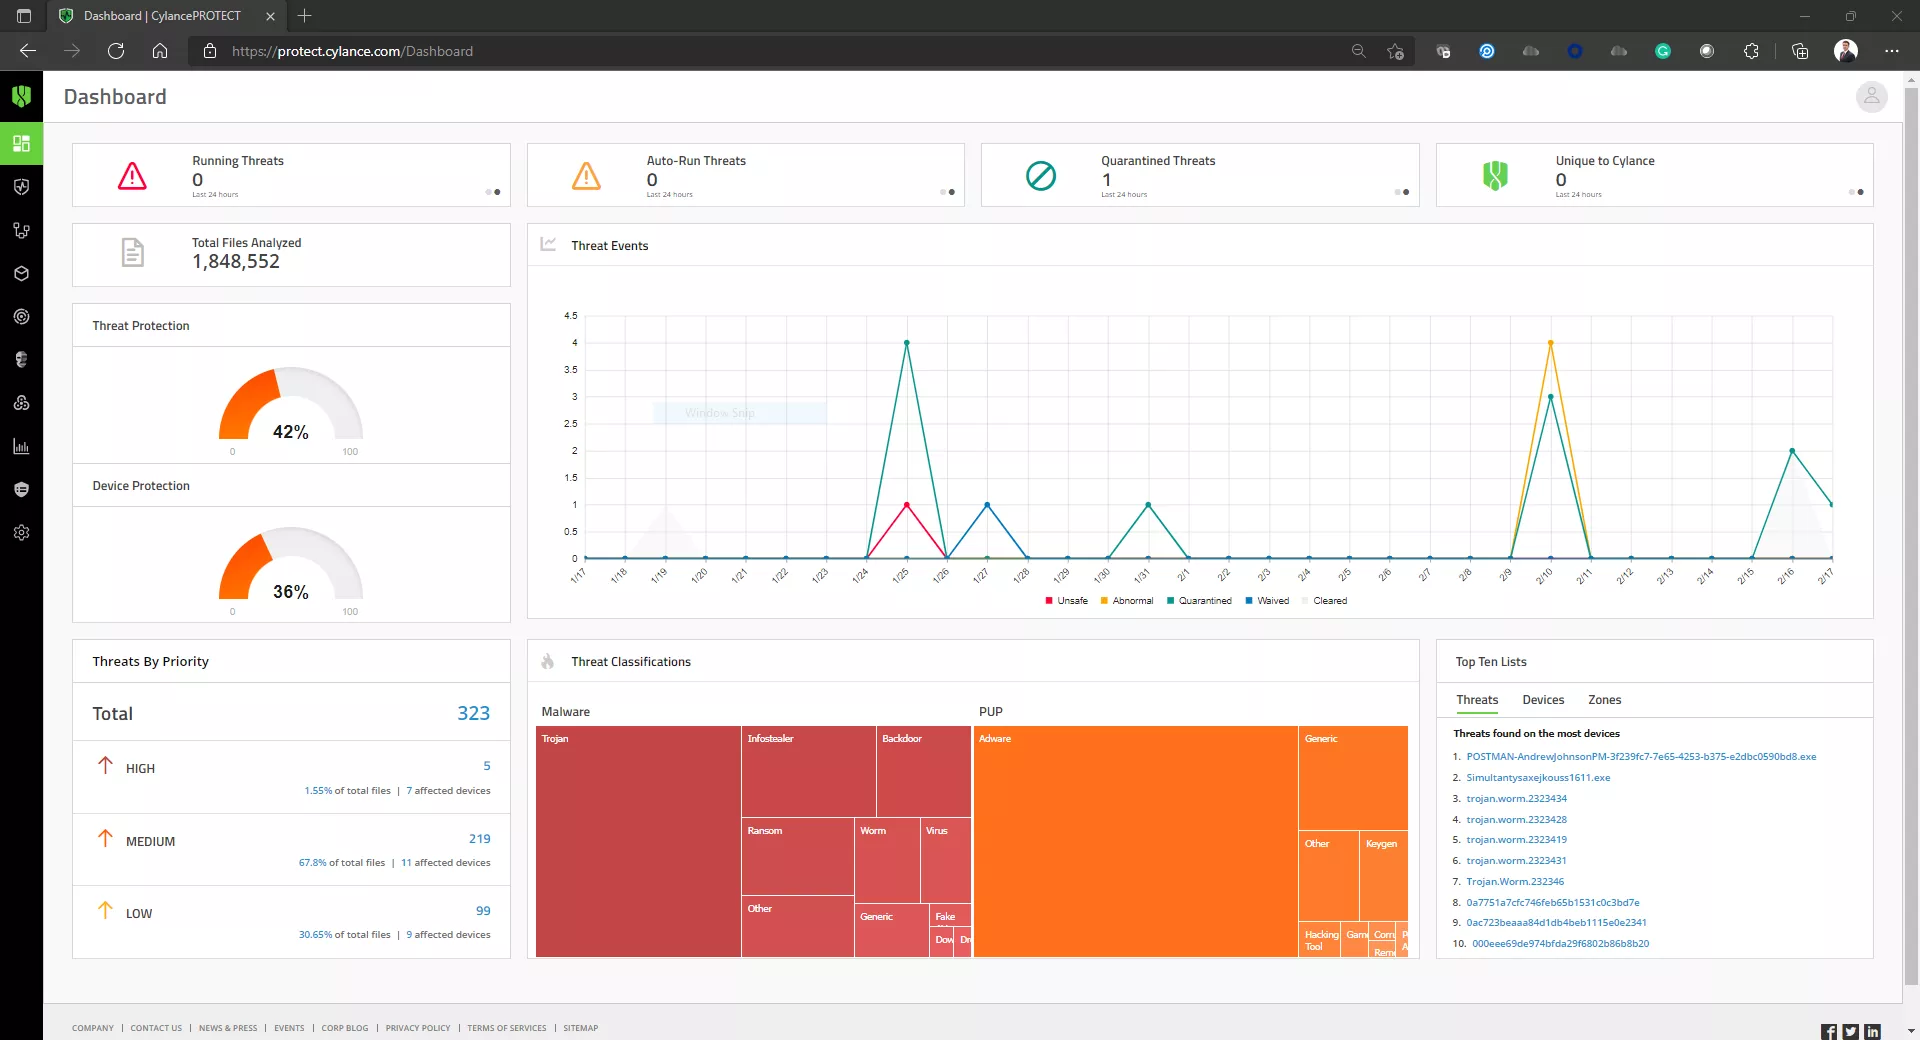Click the Grammarly extension icon
Image resolution: width=1920 pixels, height=1040 pixels.
pyautogui.click(x=1662, y=51)
